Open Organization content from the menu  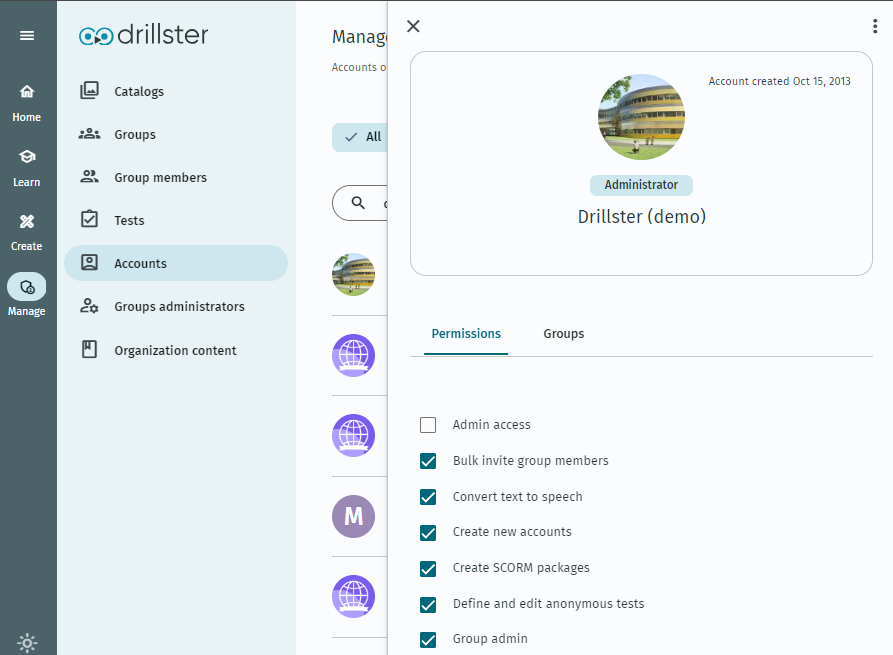[x=89, y=349]
